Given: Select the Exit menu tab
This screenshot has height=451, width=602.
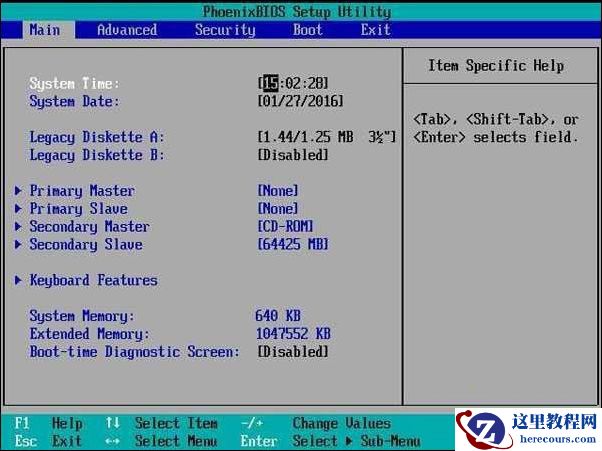Looking at the screenshot, I should pyautogui.click(x=376, y=30).
